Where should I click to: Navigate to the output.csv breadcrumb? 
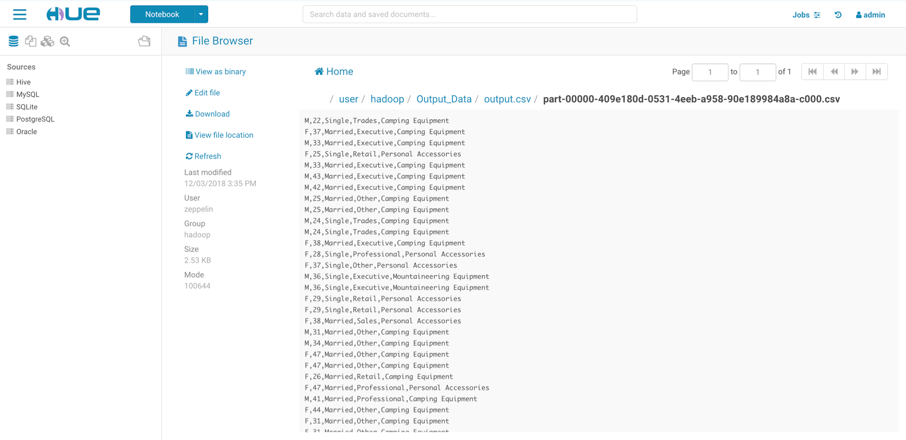(507, 99)
